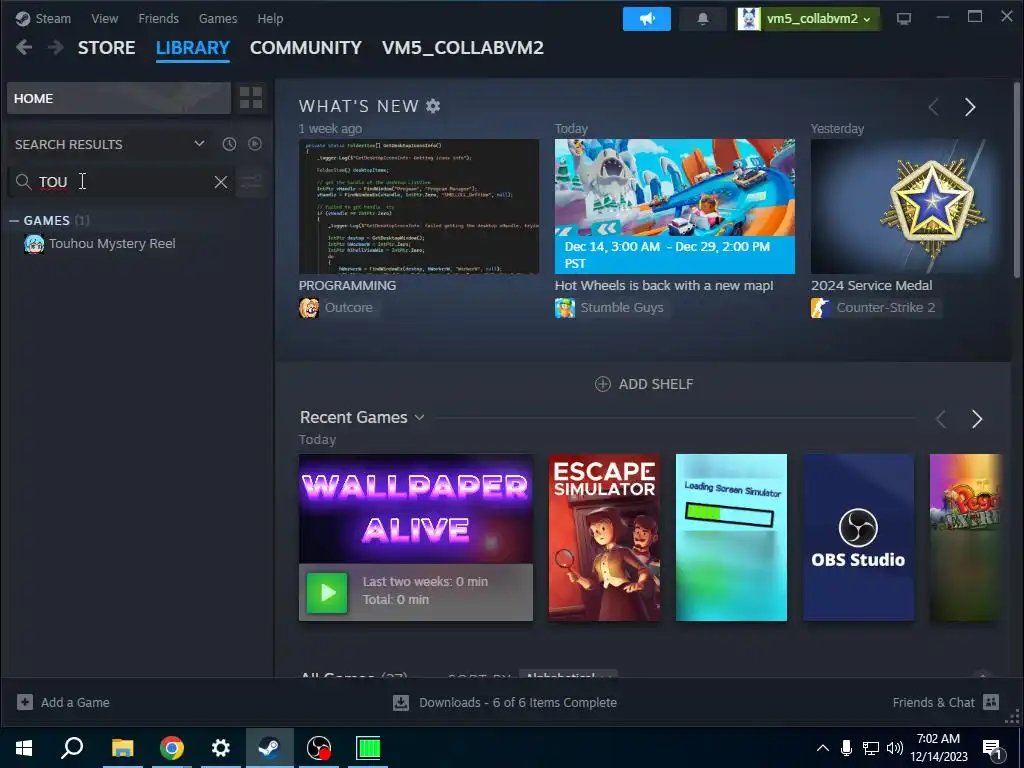Open the Hot Wheels event thumbnail

point(675,206)
